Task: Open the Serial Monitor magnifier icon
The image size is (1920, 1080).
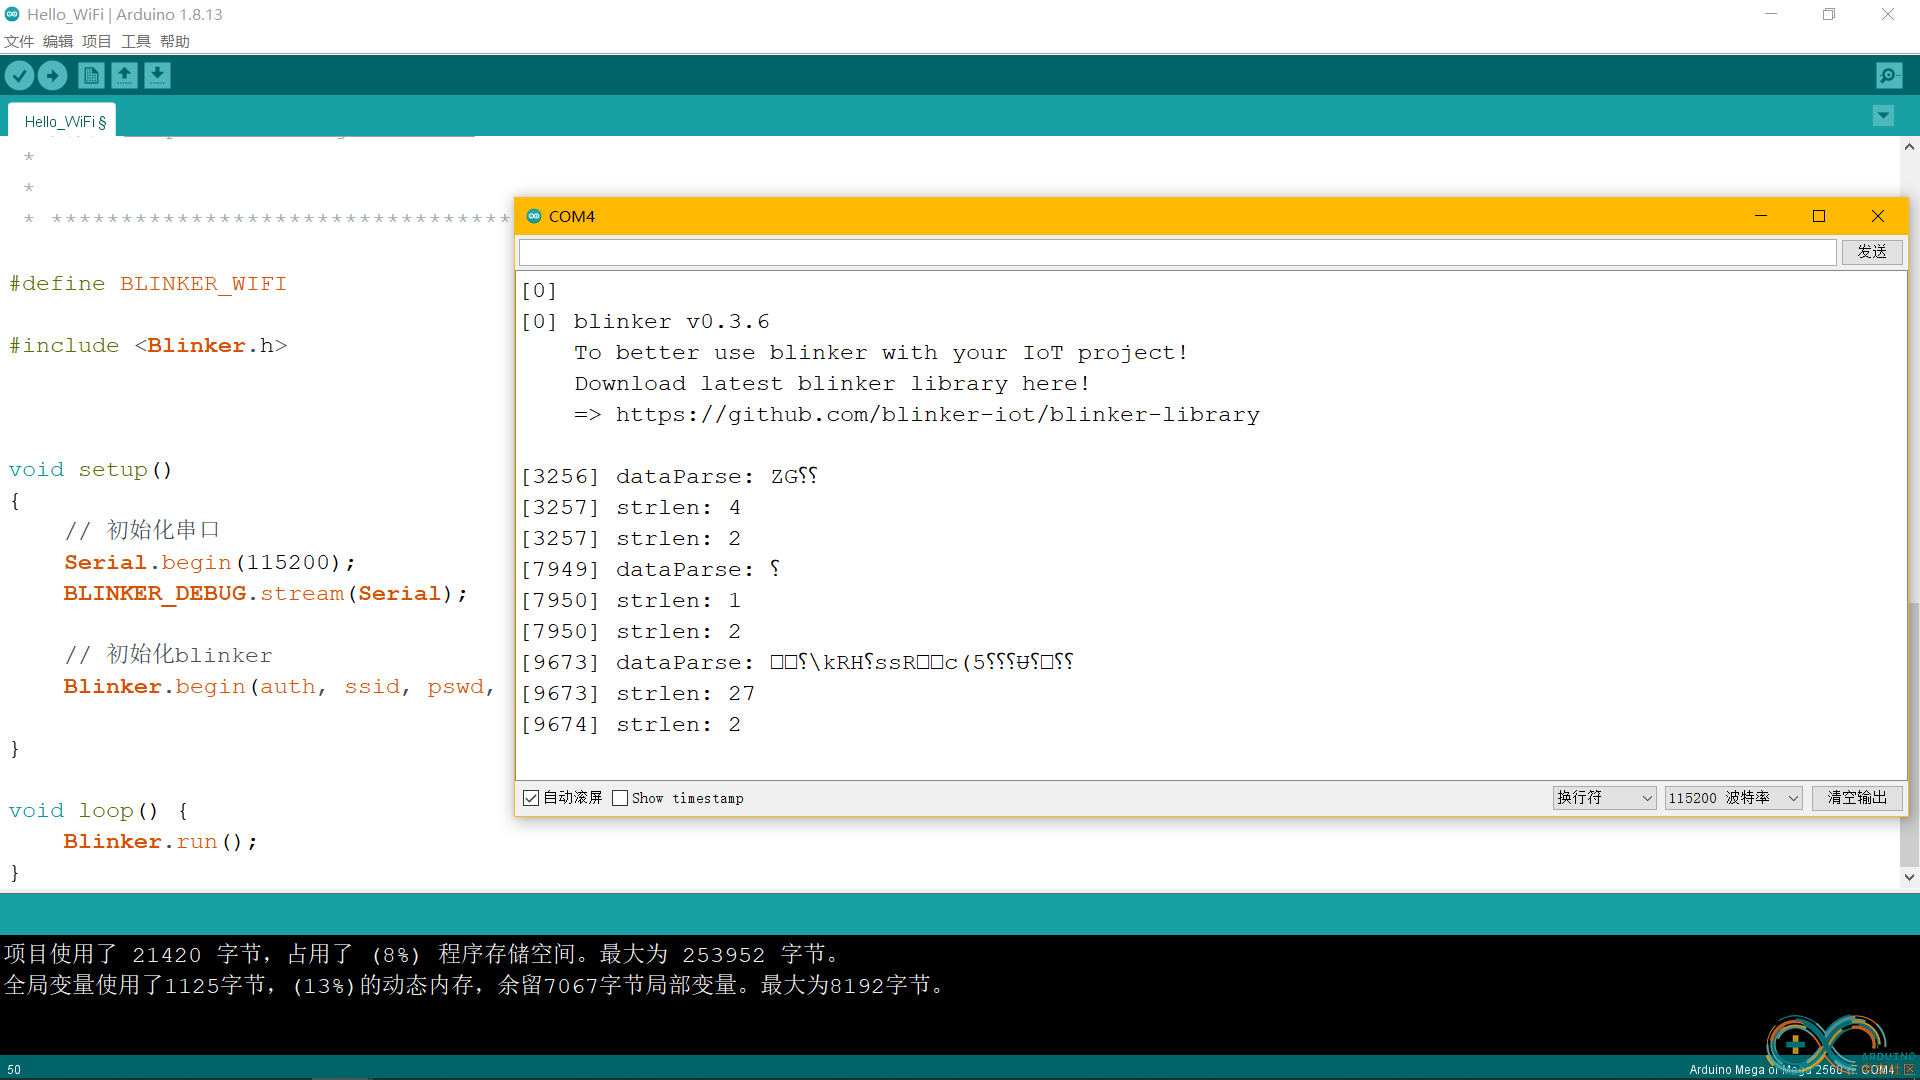Action: pyautogui.click(x=1889, y=75)
